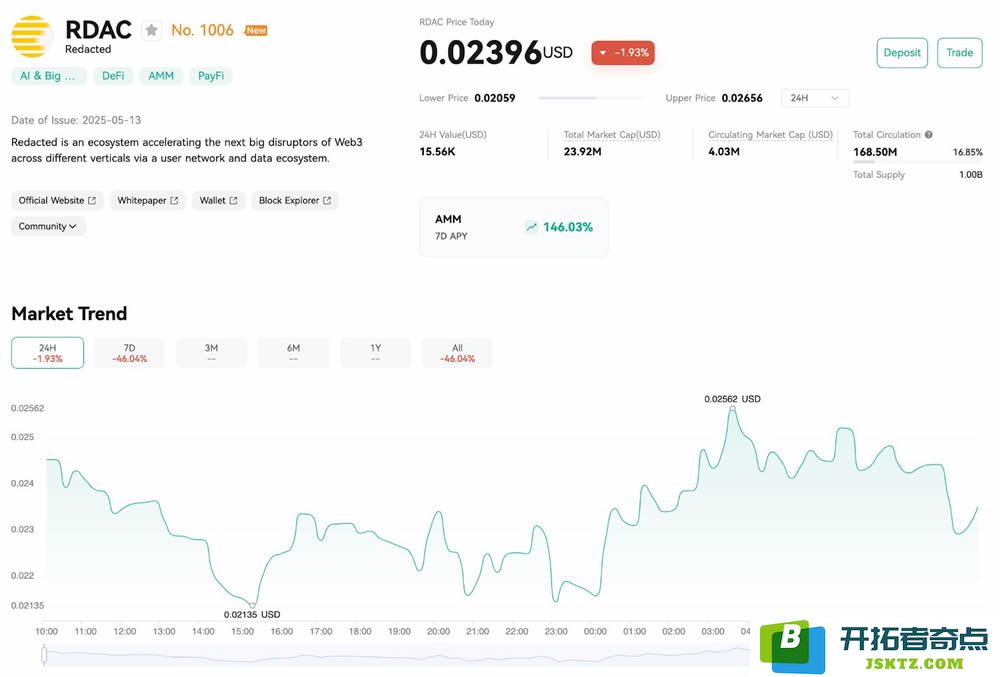Click the Total Circulation help icon
Screen dimensions: 1000x677
pos(929,135)
